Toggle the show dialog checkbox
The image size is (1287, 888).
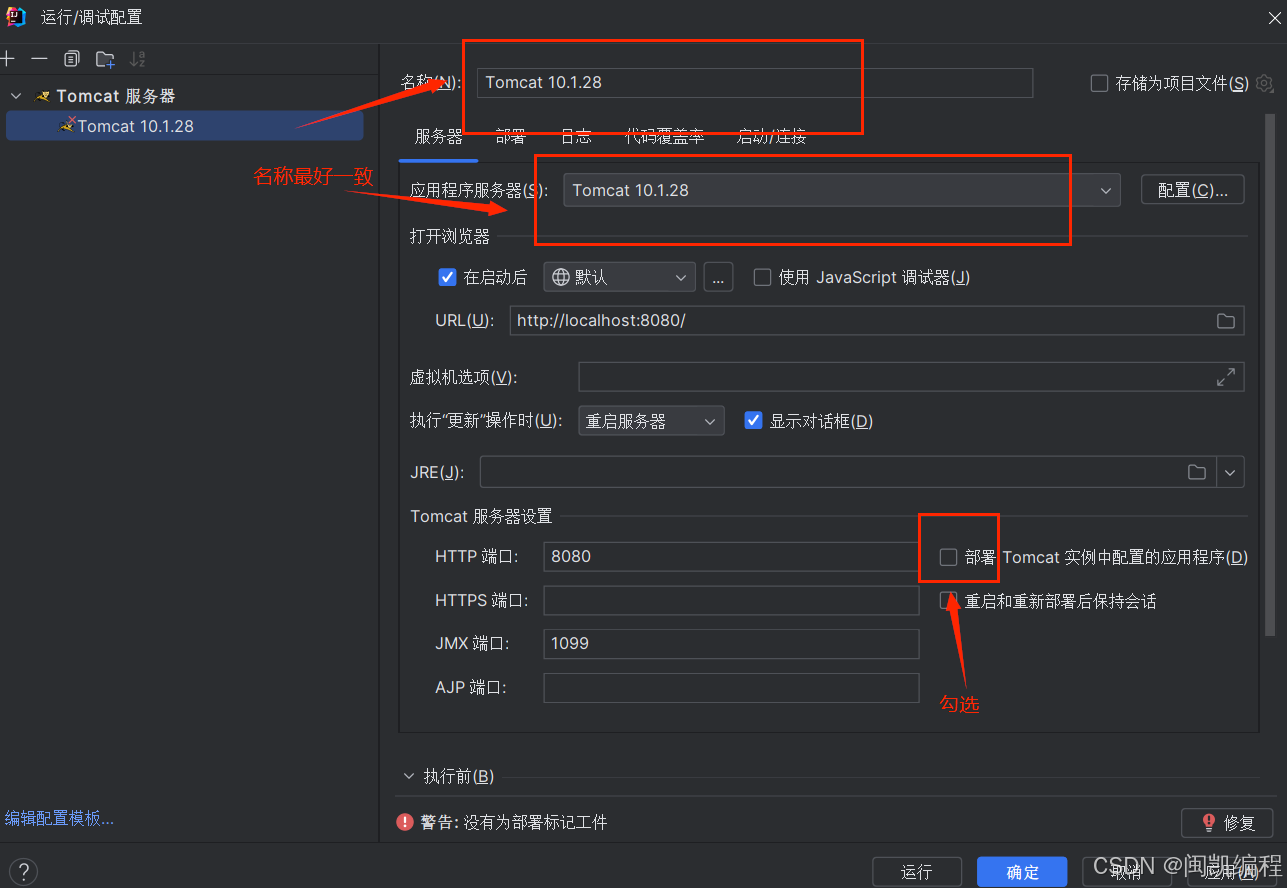(754, 421)
